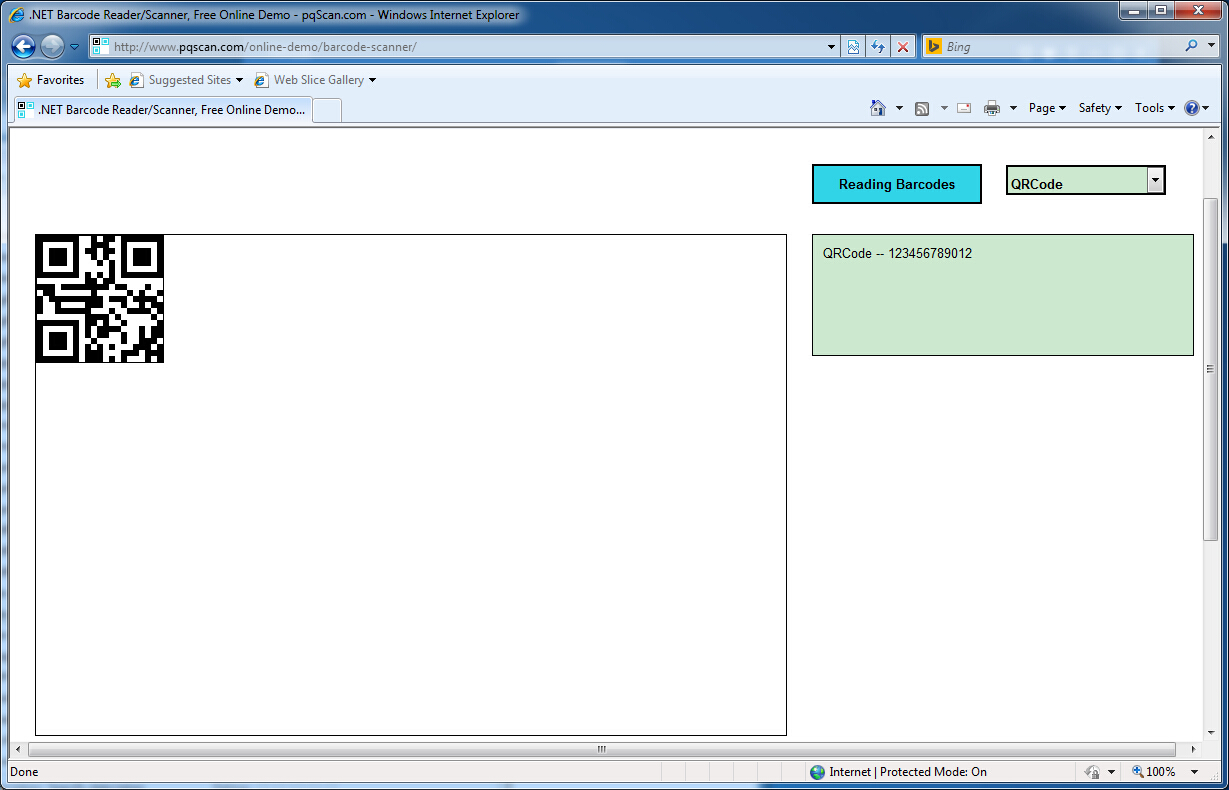Click the browser Back arrow button

coord(24,46)
